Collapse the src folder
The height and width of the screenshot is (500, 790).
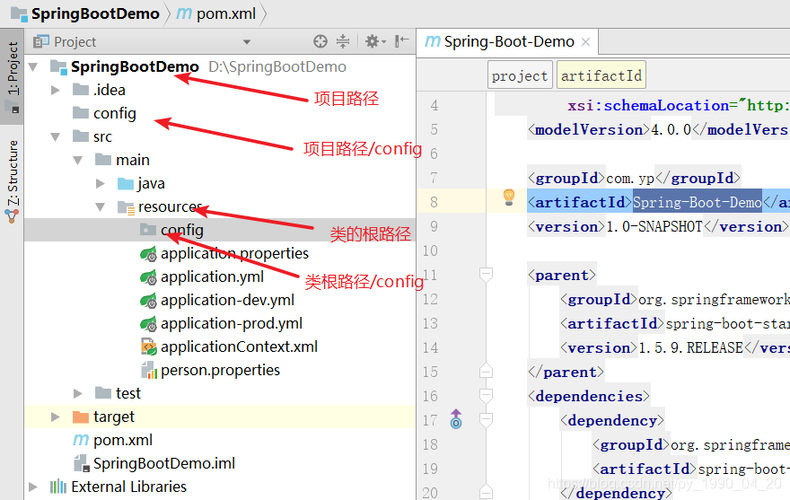click(55, 137)
